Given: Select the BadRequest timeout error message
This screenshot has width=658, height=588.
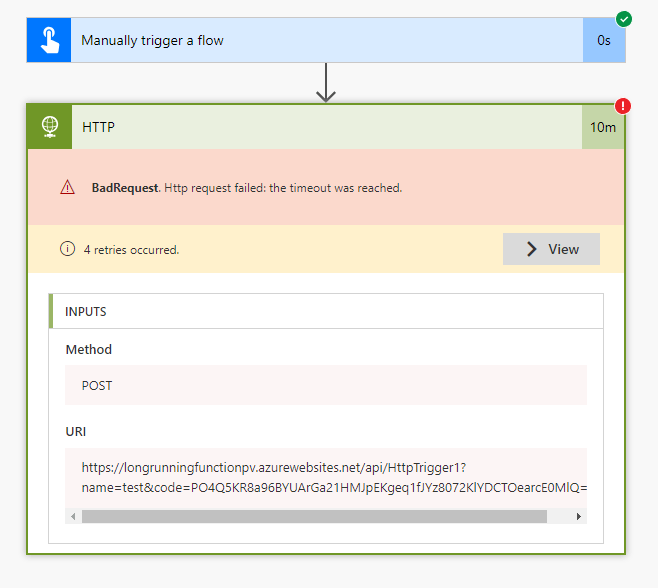Looking at the screenshot, I should click(247, 188).
